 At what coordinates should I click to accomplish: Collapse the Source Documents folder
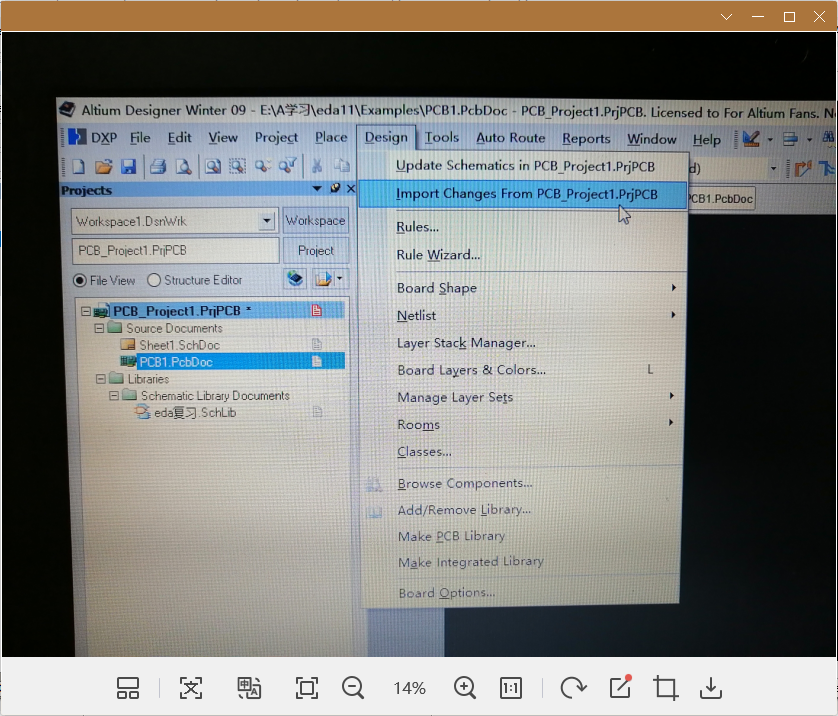click(99, 328)
